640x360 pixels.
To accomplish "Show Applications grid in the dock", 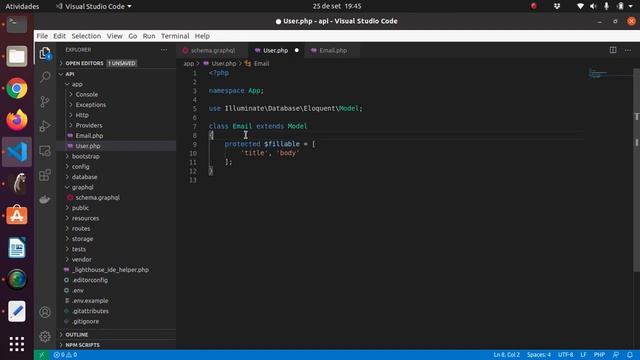I will pyautogui.click(x=17, y=344).
